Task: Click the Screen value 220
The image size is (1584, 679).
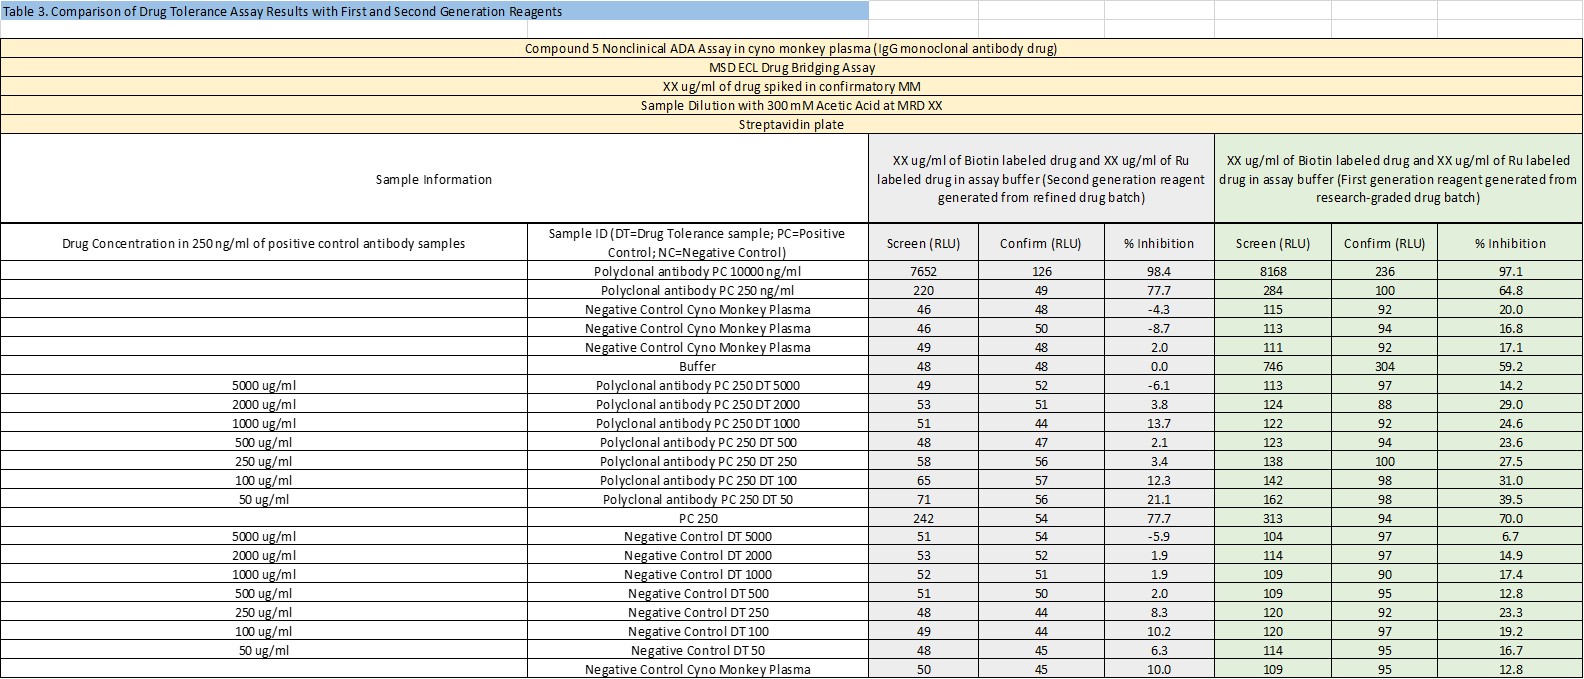Action: click(x=923, y=291)
